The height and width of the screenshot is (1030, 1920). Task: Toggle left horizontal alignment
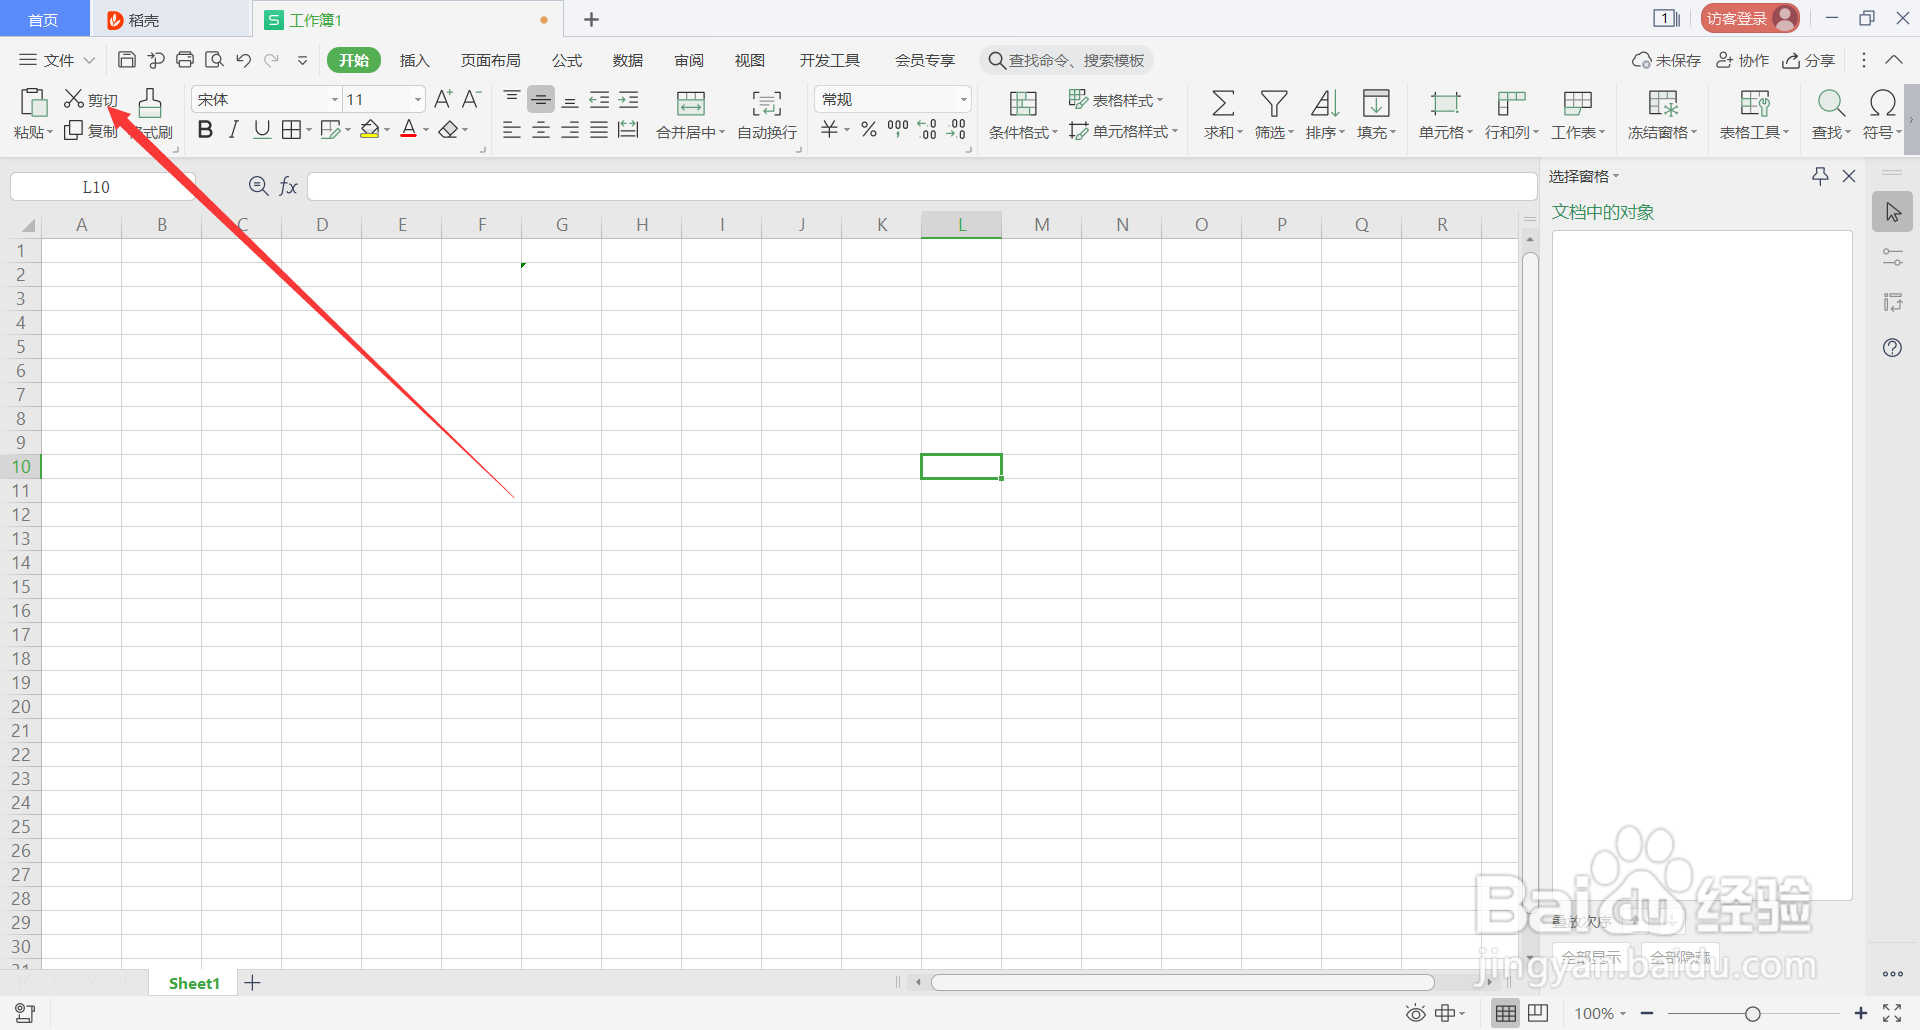pyautogui.click(x=512, y=130)
